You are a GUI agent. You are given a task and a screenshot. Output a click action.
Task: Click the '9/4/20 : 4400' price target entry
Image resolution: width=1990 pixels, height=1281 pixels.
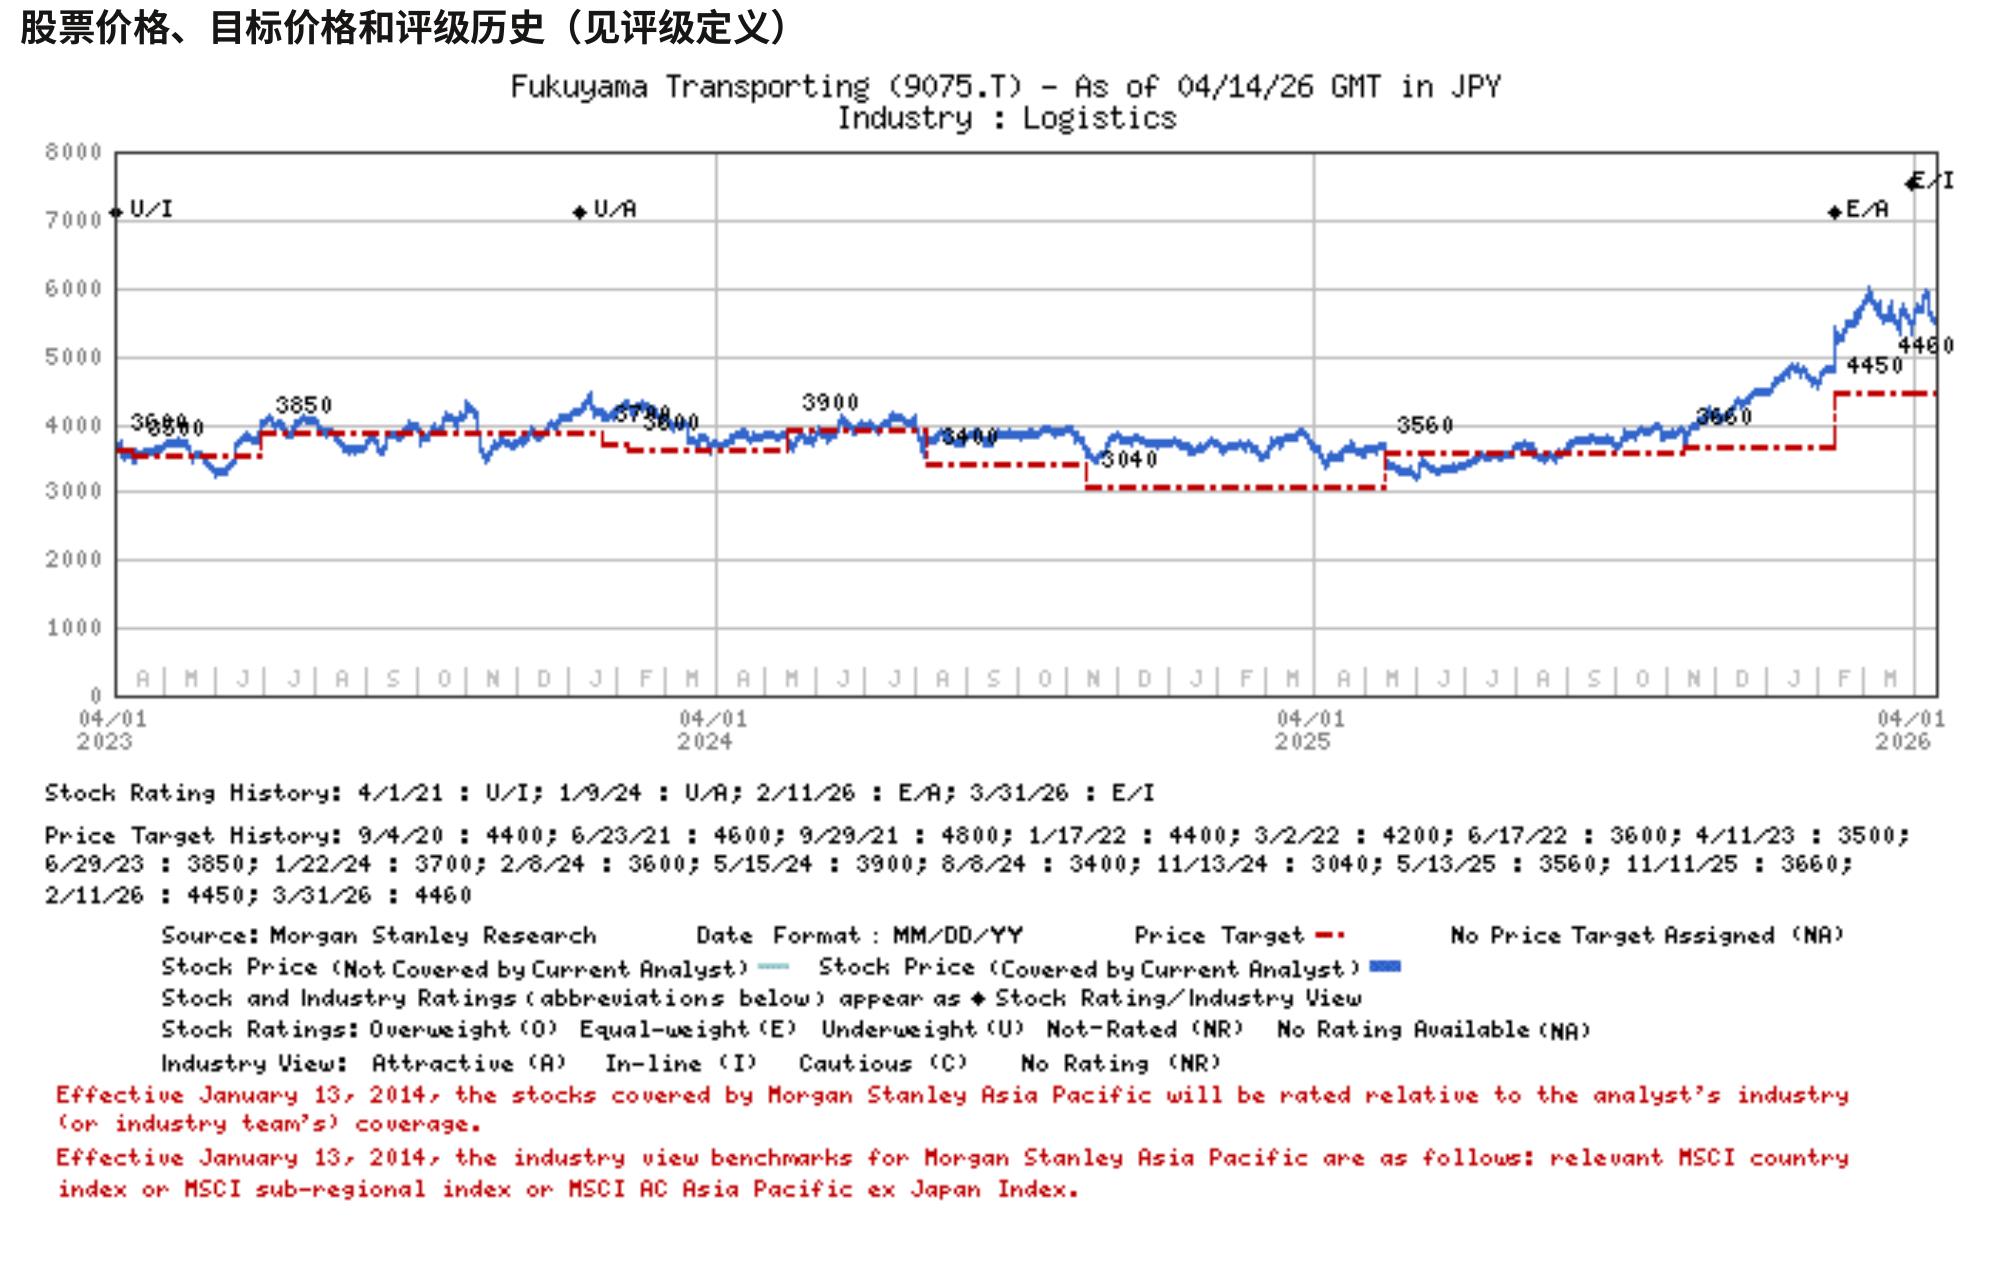(457, 835)
